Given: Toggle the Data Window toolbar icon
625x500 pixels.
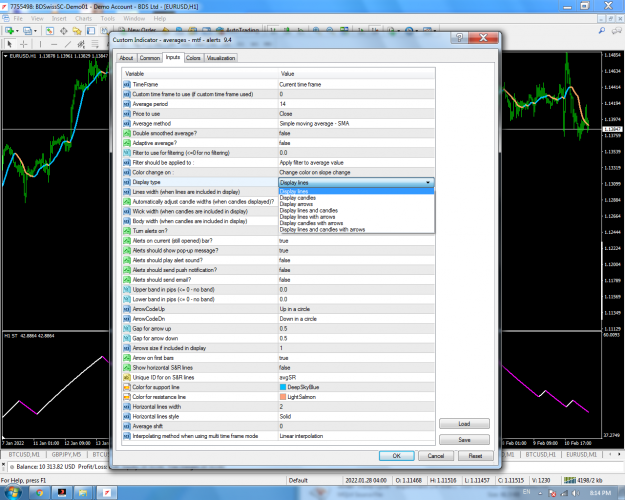Looking at the screenshot, I should 63,31.
